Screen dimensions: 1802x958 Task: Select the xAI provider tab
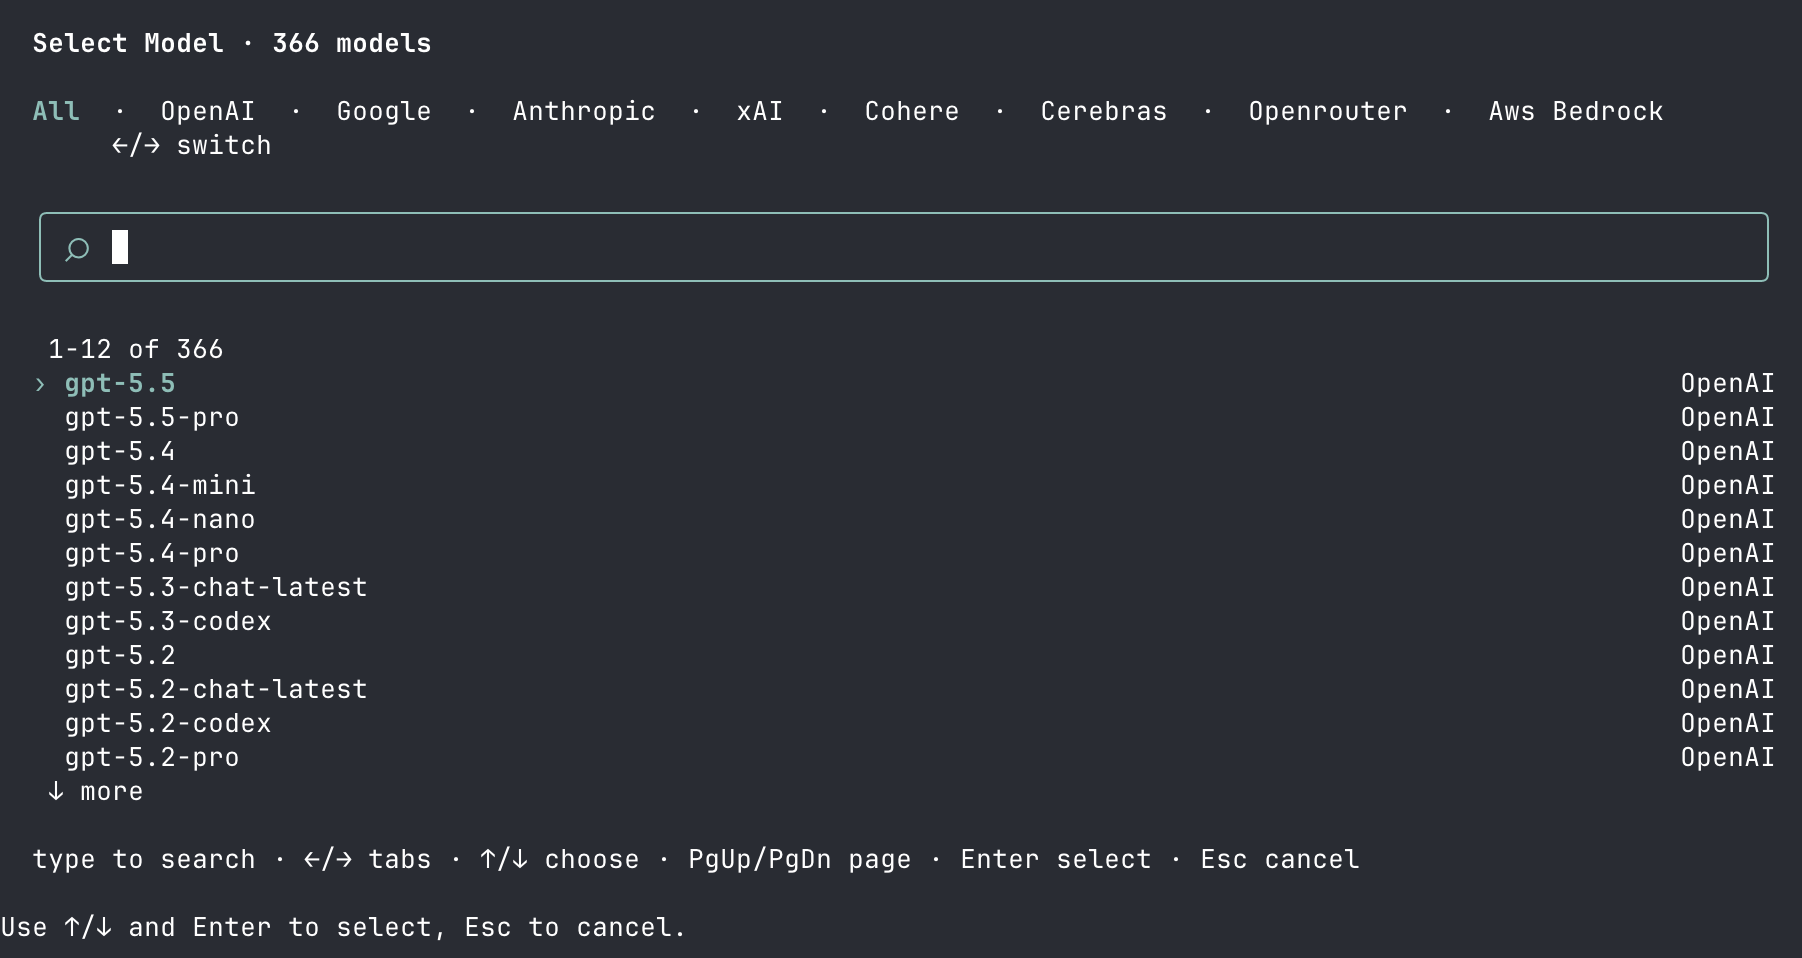(x=760, y=111)
